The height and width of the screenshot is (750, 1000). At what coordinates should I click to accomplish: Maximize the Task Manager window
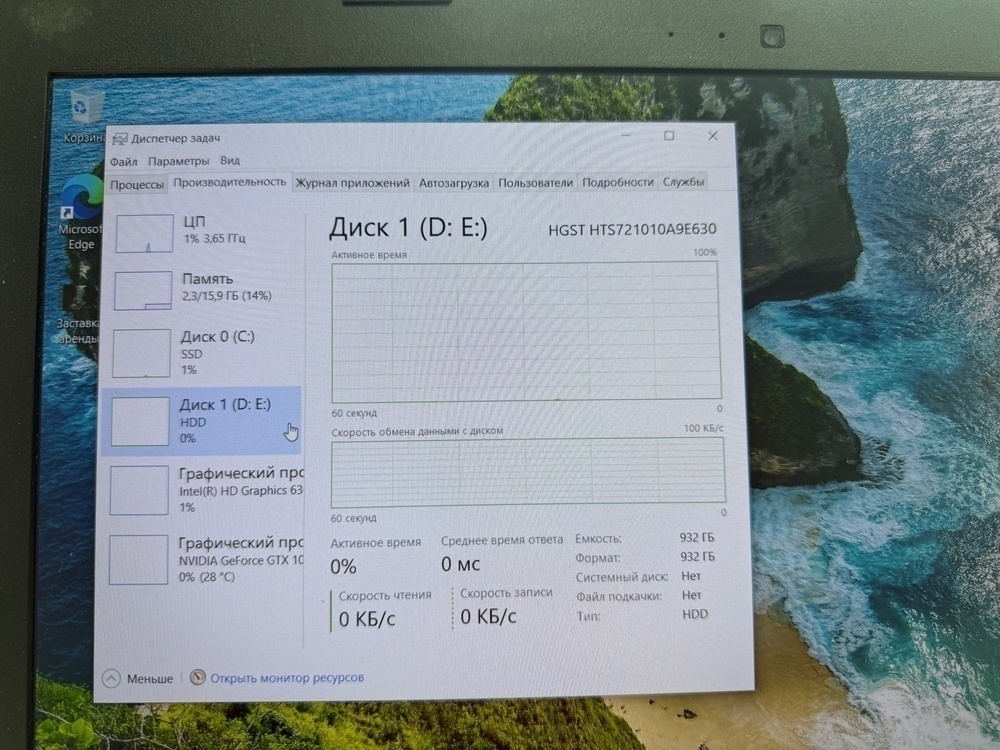click(669, 136)
